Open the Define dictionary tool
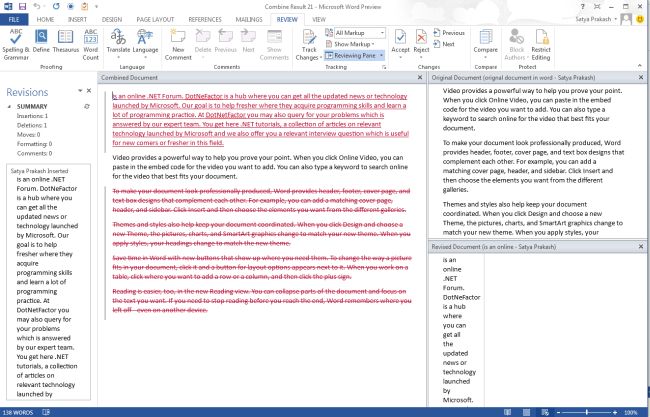Image resolution: width=650 pixels, height=417 pixels. tap(41, 41)
